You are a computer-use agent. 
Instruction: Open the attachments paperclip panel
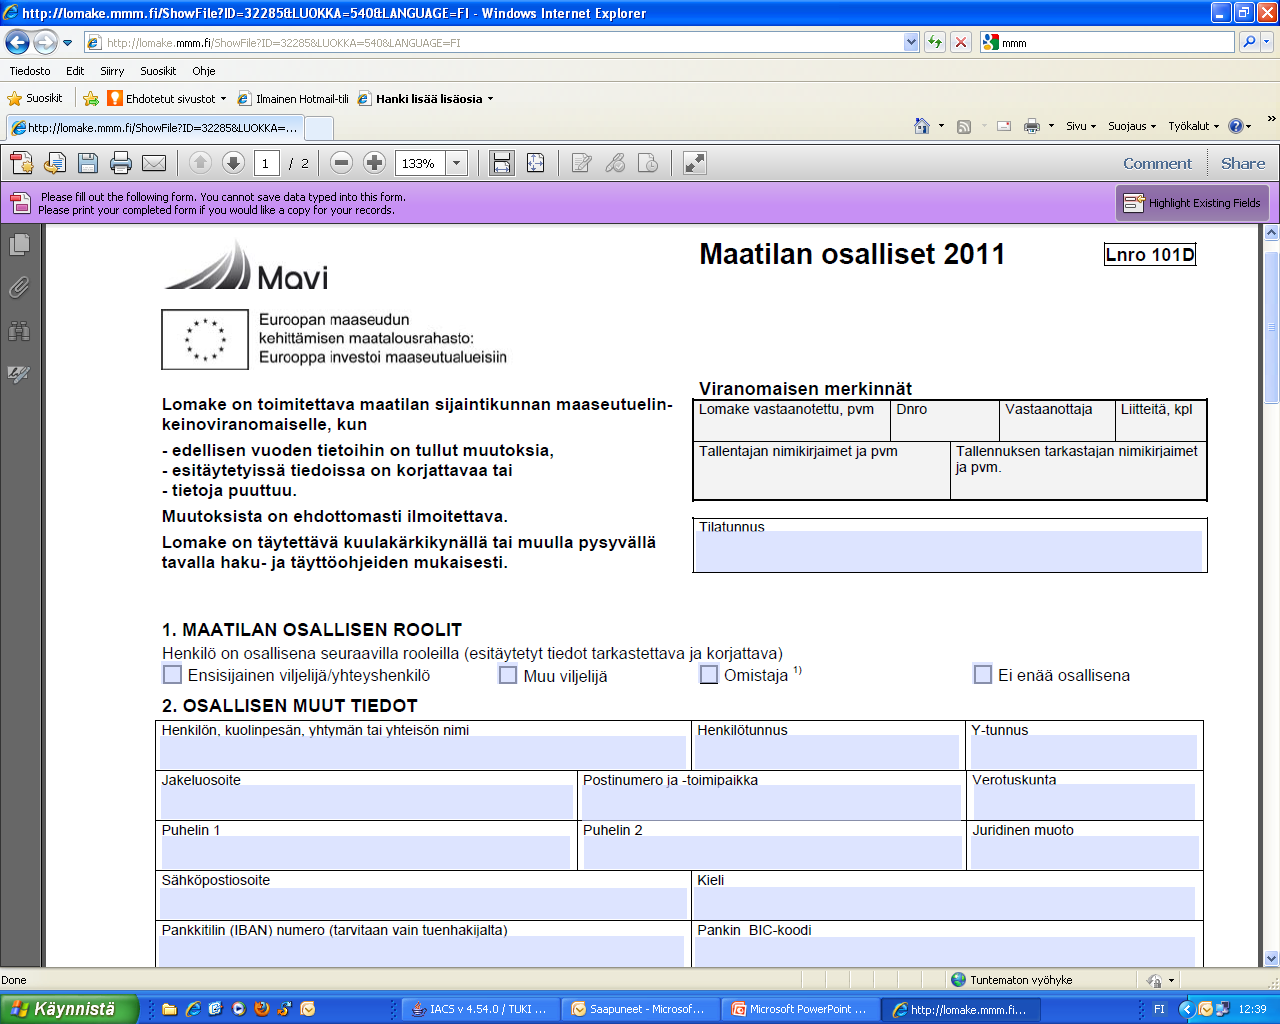pos(19,288)
